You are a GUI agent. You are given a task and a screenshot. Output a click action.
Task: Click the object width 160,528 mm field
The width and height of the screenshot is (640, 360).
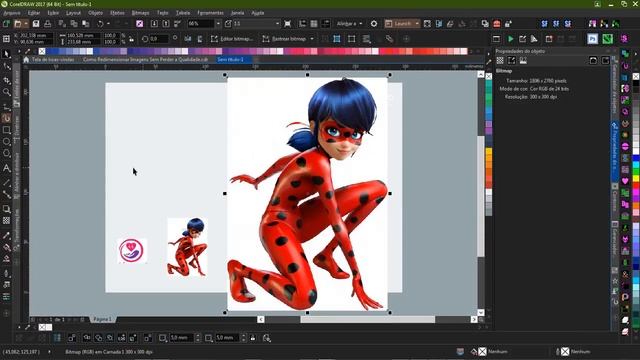83,36
